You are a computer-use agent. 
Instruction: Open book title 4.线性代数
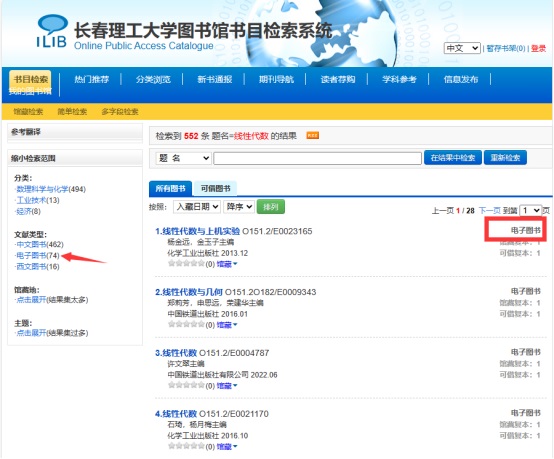click(176, 413)
